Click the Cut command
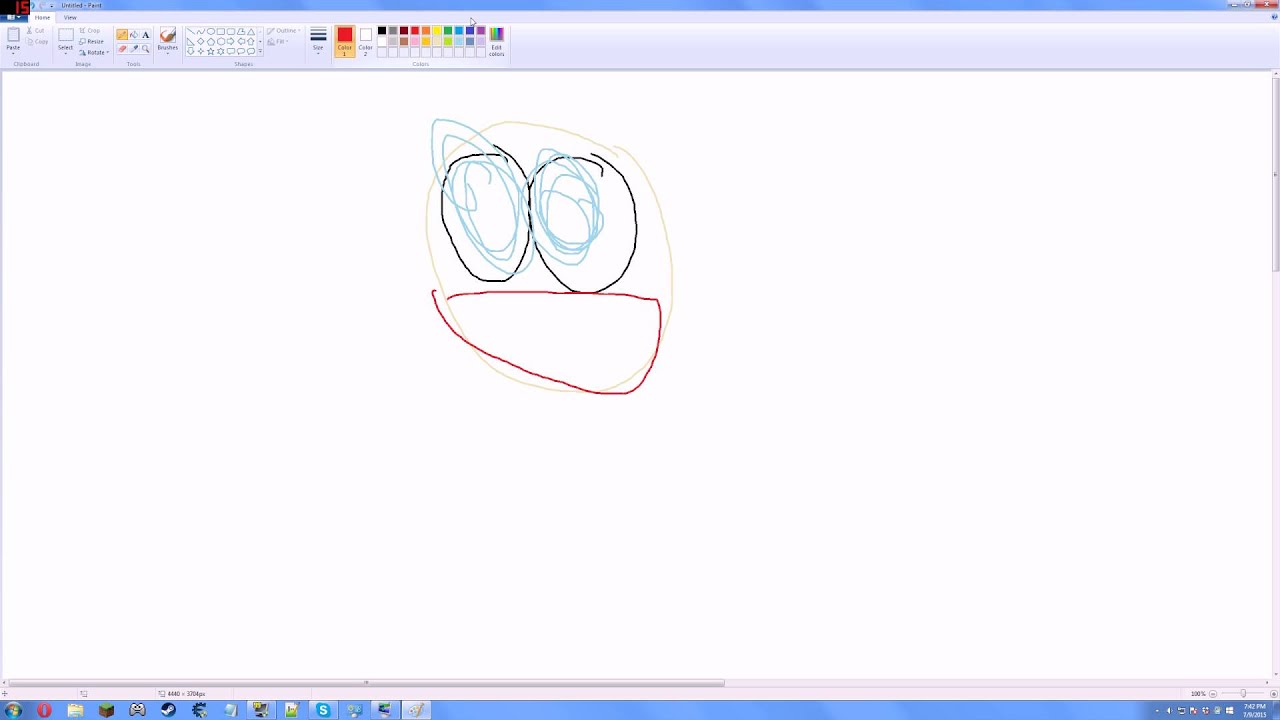Screen dimensions: 1280x720 (x=36, y=30)
